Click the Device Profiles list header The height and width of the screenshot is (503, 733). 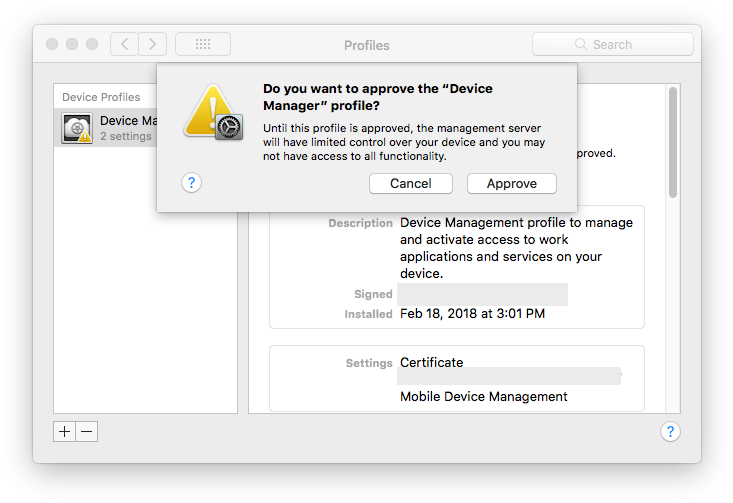click(x=101, y=97)
